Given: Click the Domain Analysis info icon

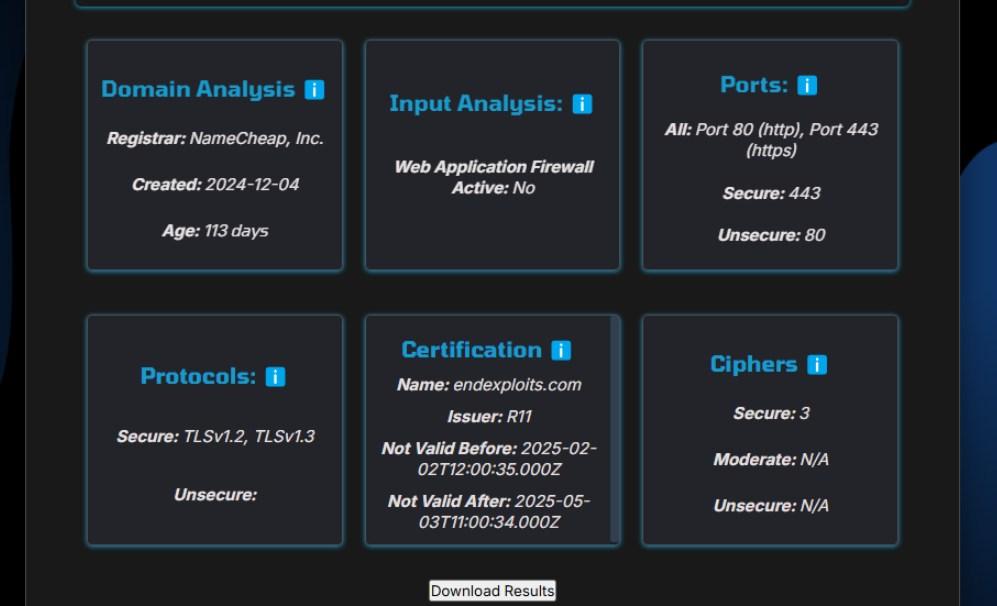Looking at the screenshot, I should tap(314, 90).
